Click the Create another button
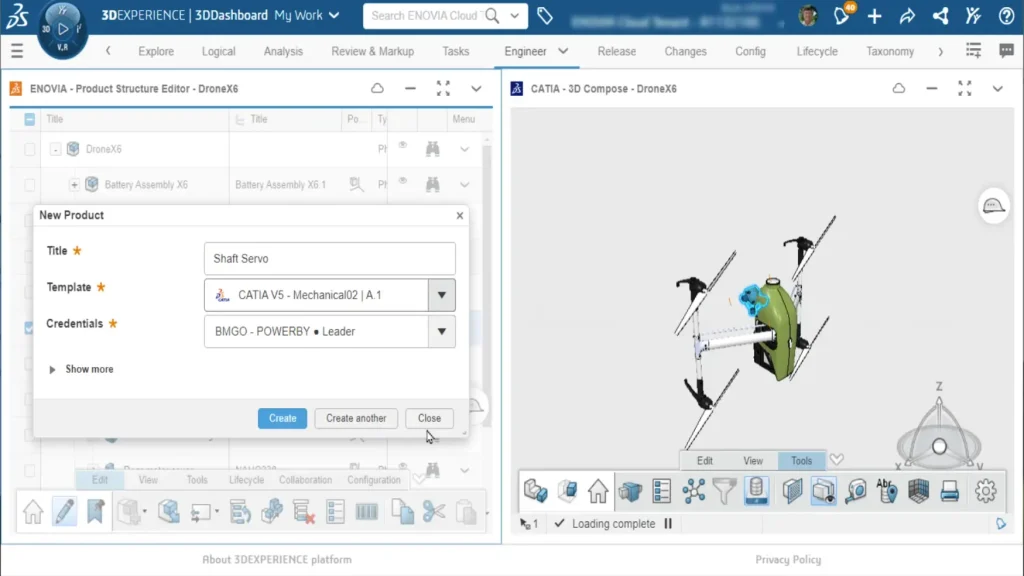1024x576 pixels. pyautogui.click(x=356, y=418)
